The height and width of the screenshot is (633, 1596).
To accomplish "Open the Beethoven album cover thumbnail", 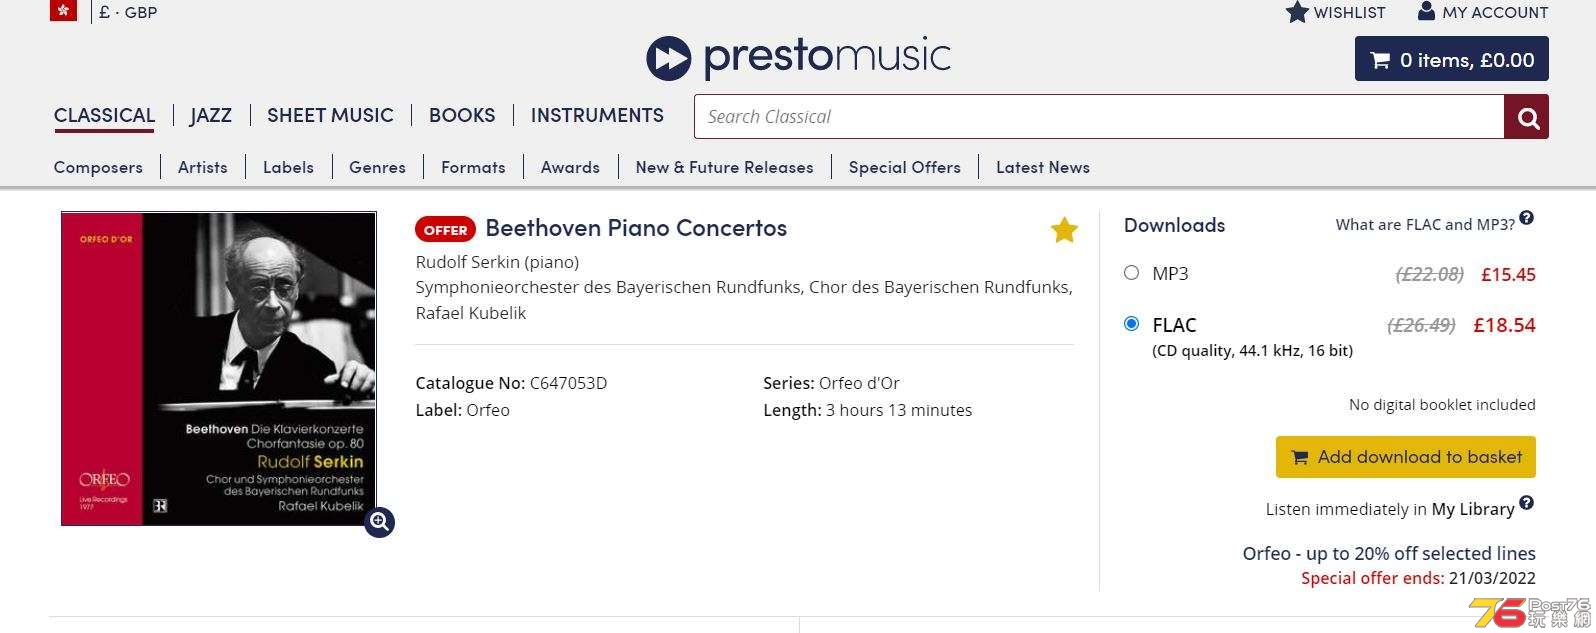I will [x=219, y=368].
